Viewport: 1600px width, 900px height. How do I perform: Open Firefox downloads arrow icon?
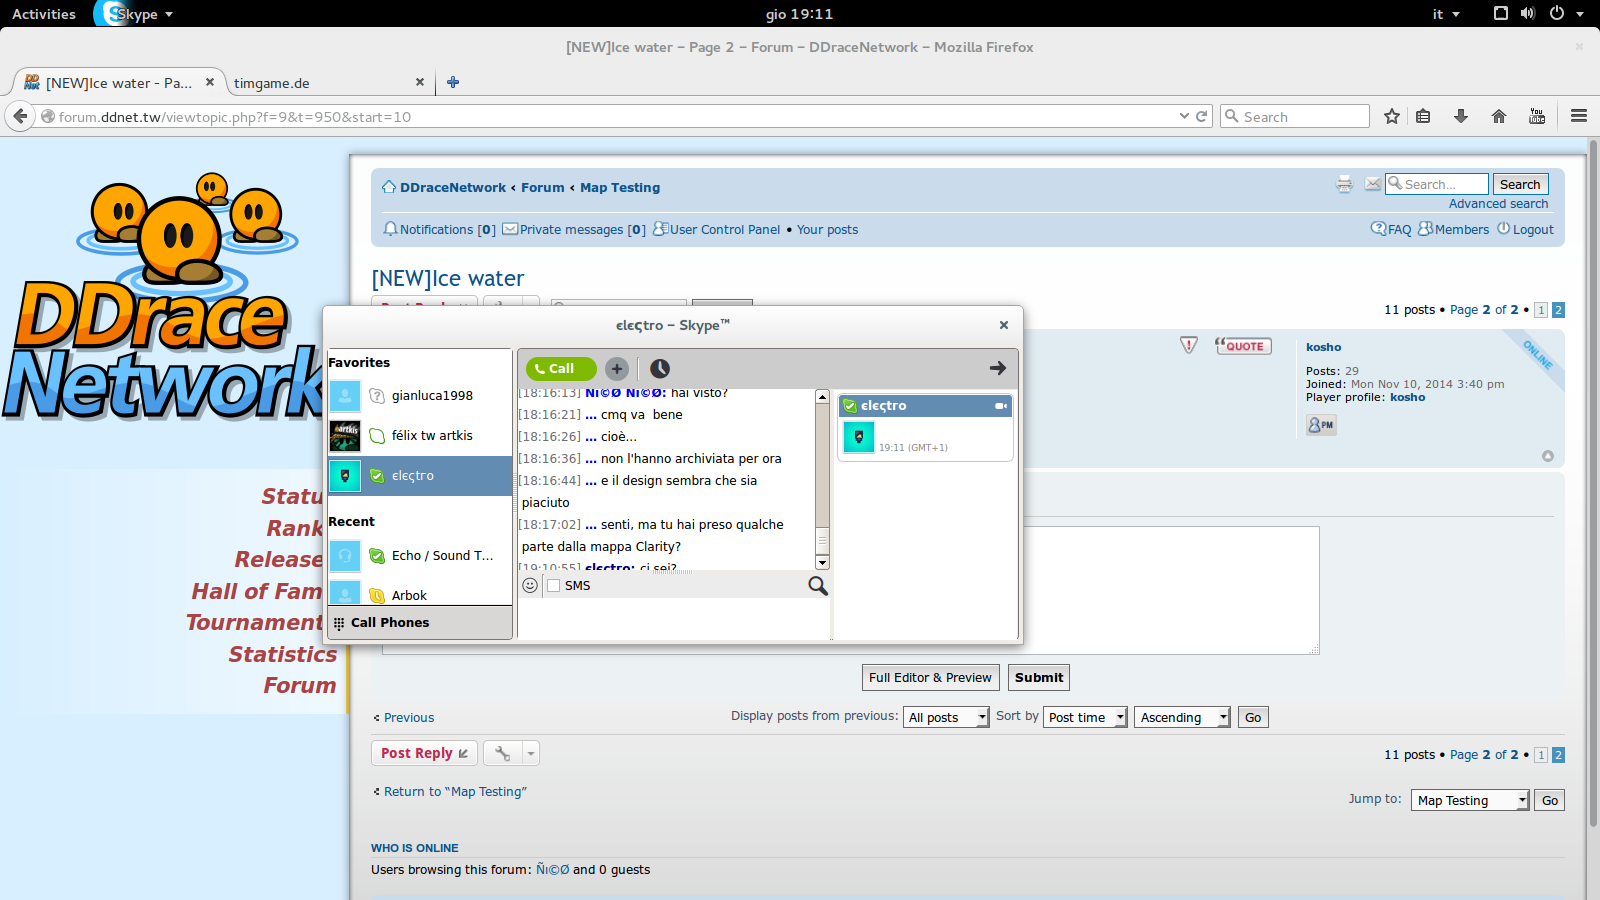(1460, 116)
